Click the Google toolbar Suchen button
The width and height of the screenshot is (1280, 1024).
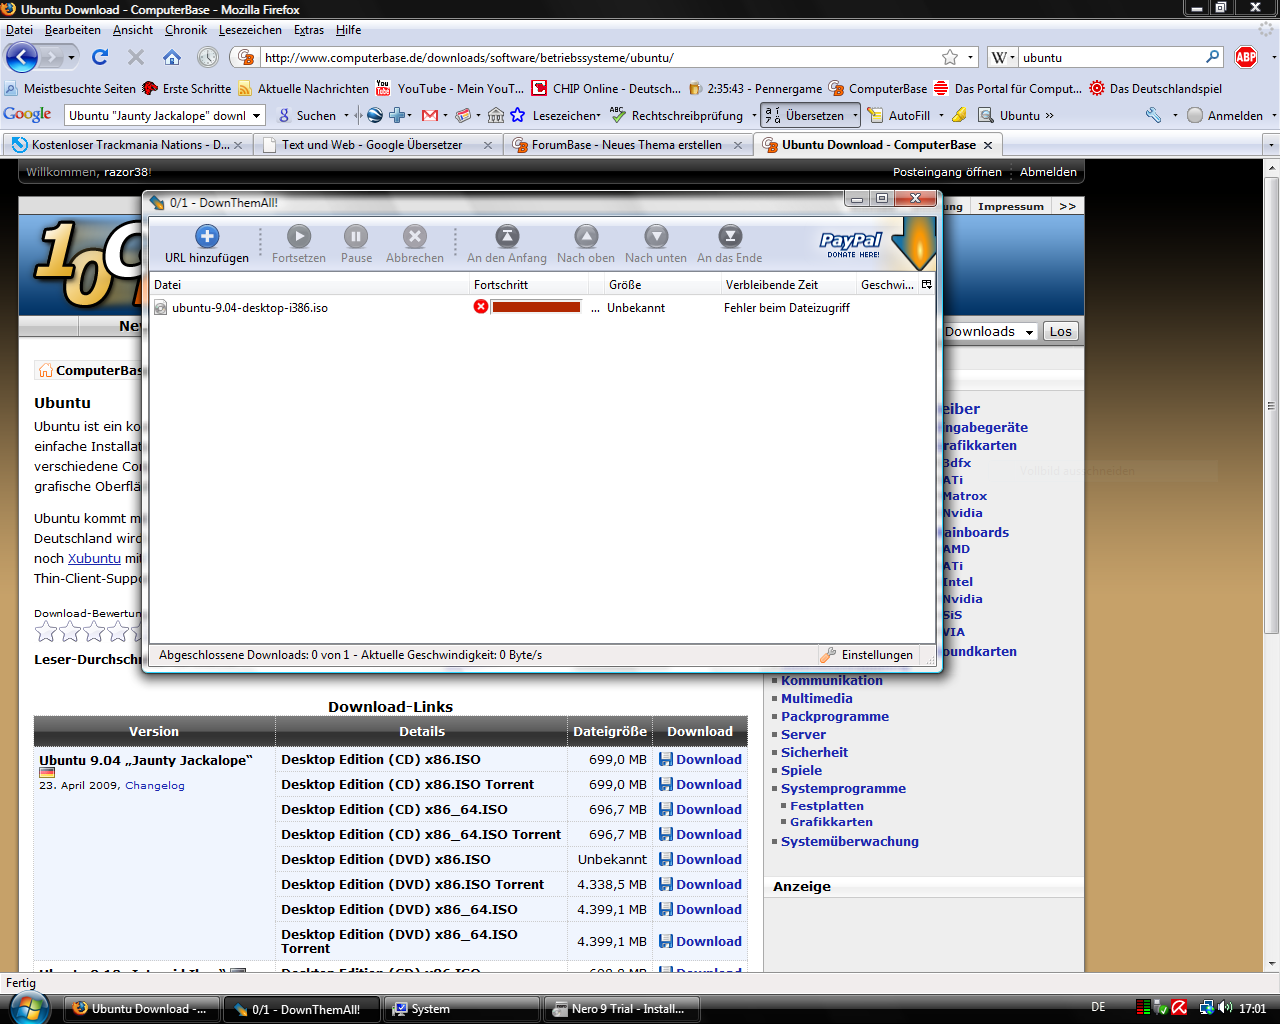point(308,116)
